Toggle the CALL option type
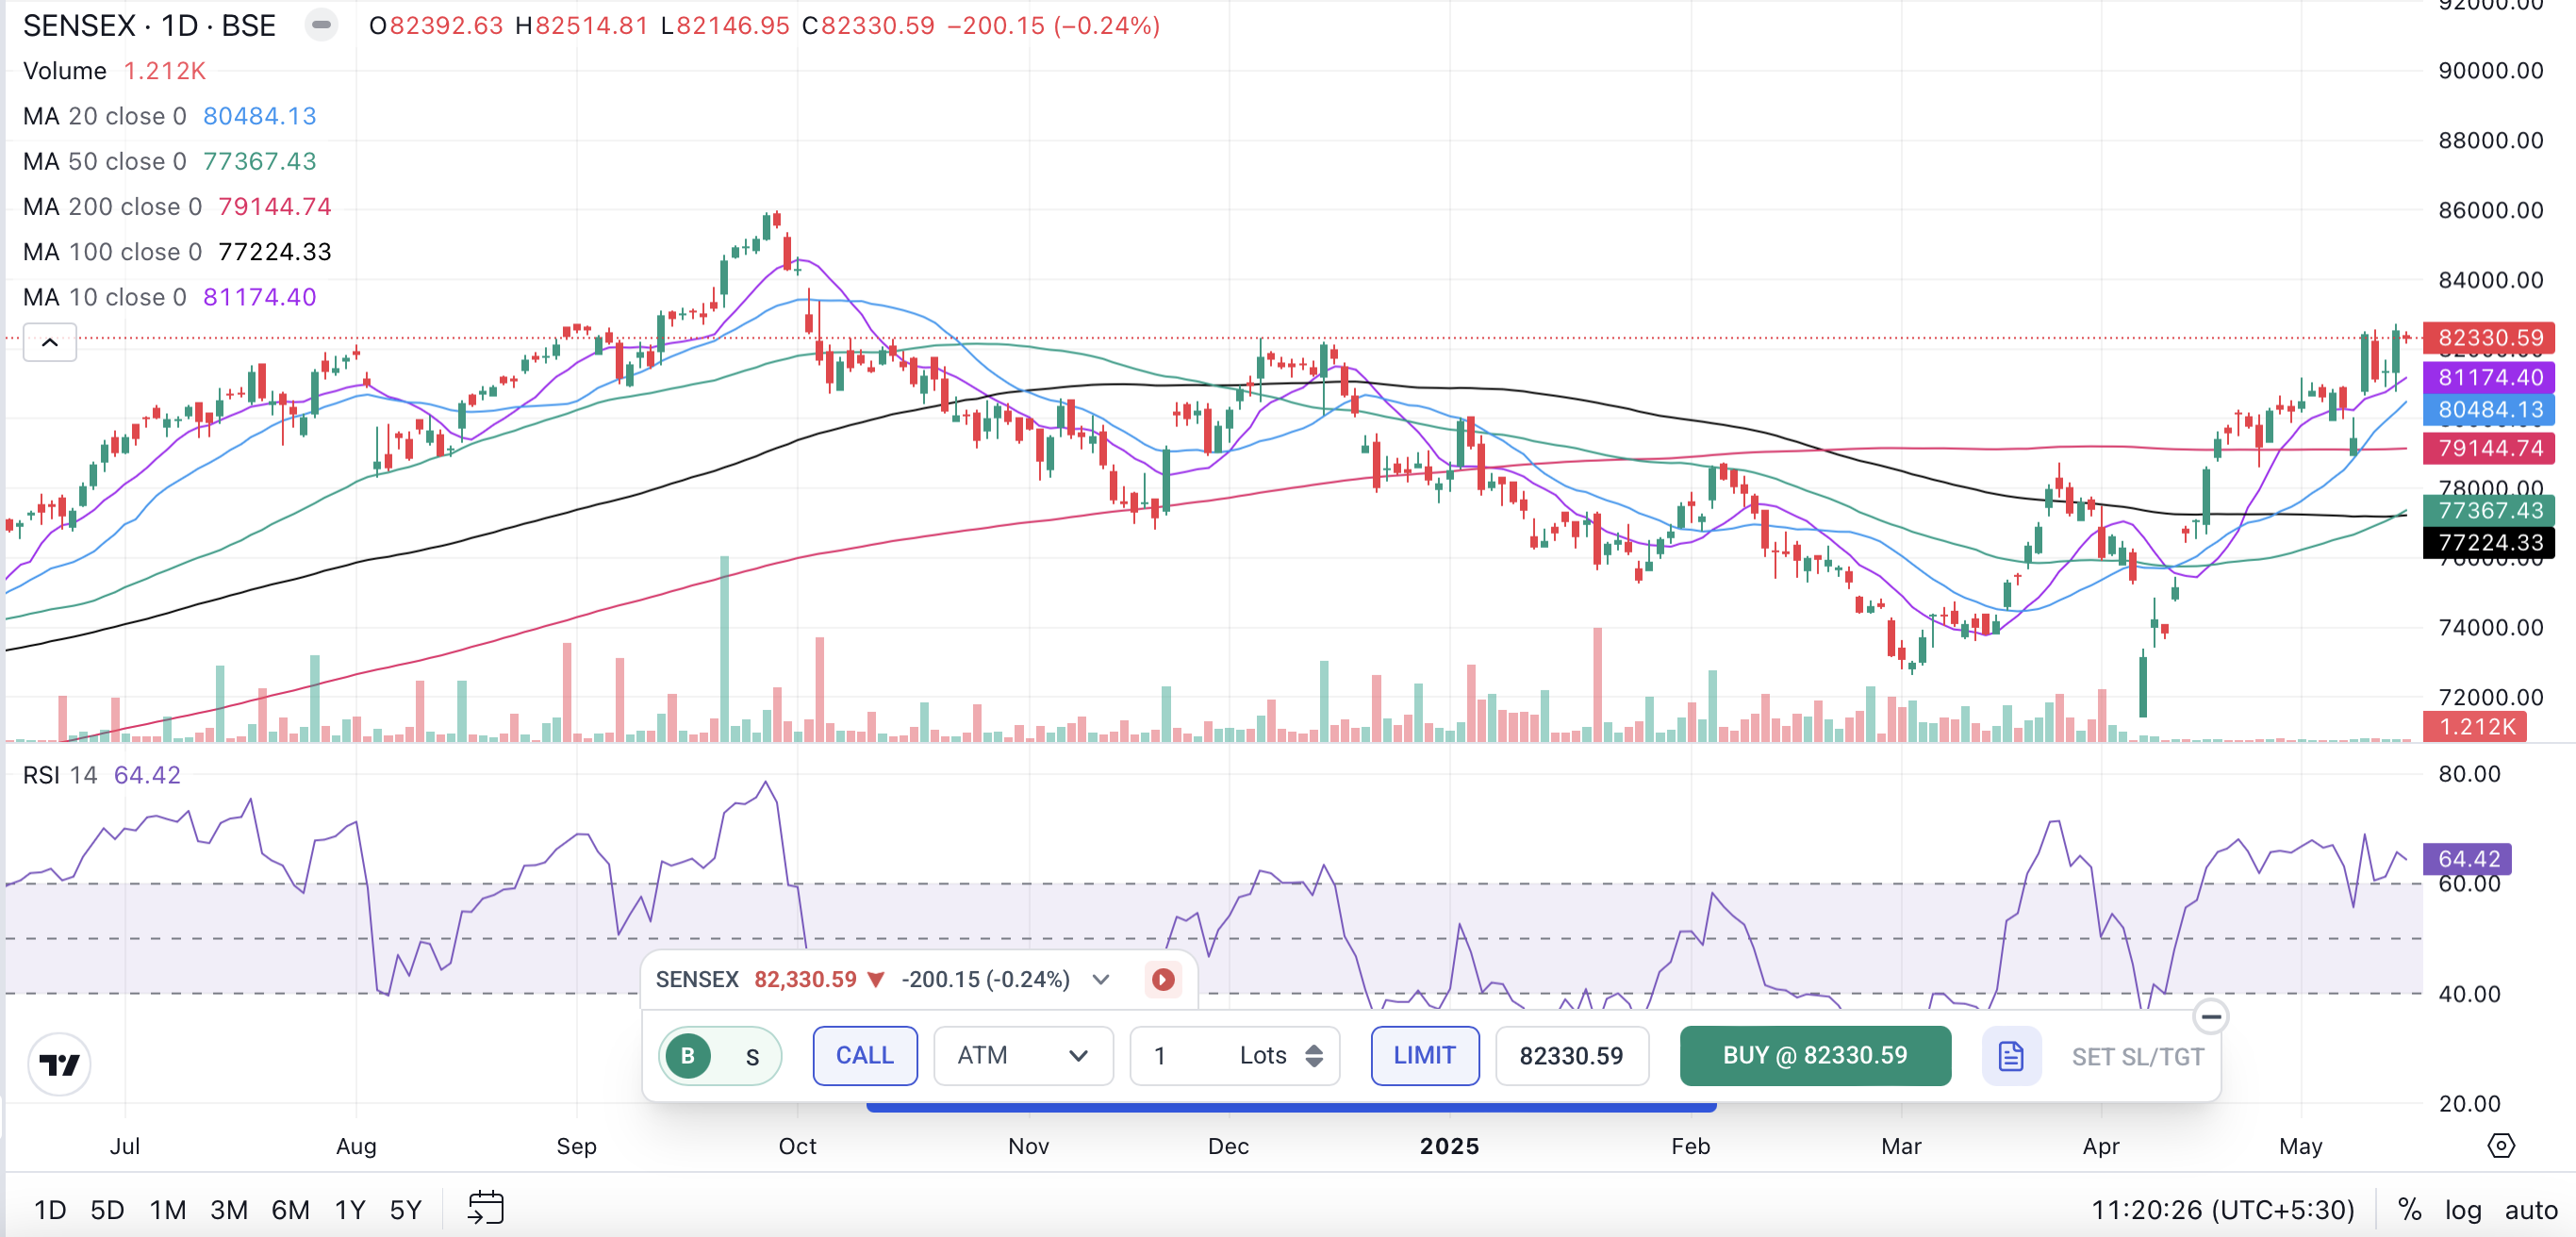 (865, 1056)
